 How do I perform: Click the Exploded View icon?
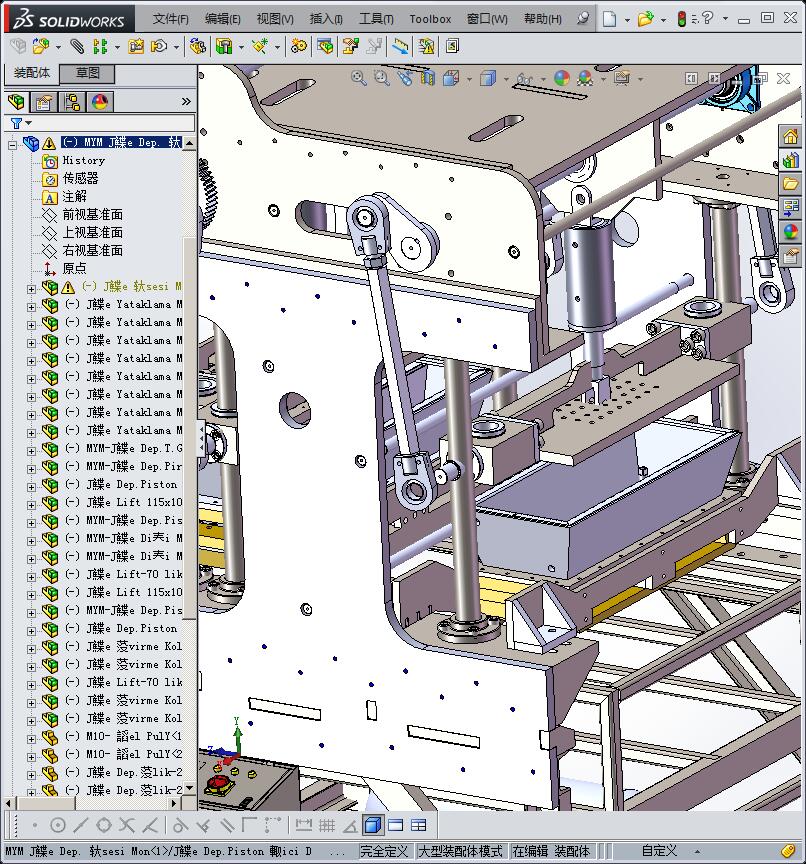[x=350, y=47]
